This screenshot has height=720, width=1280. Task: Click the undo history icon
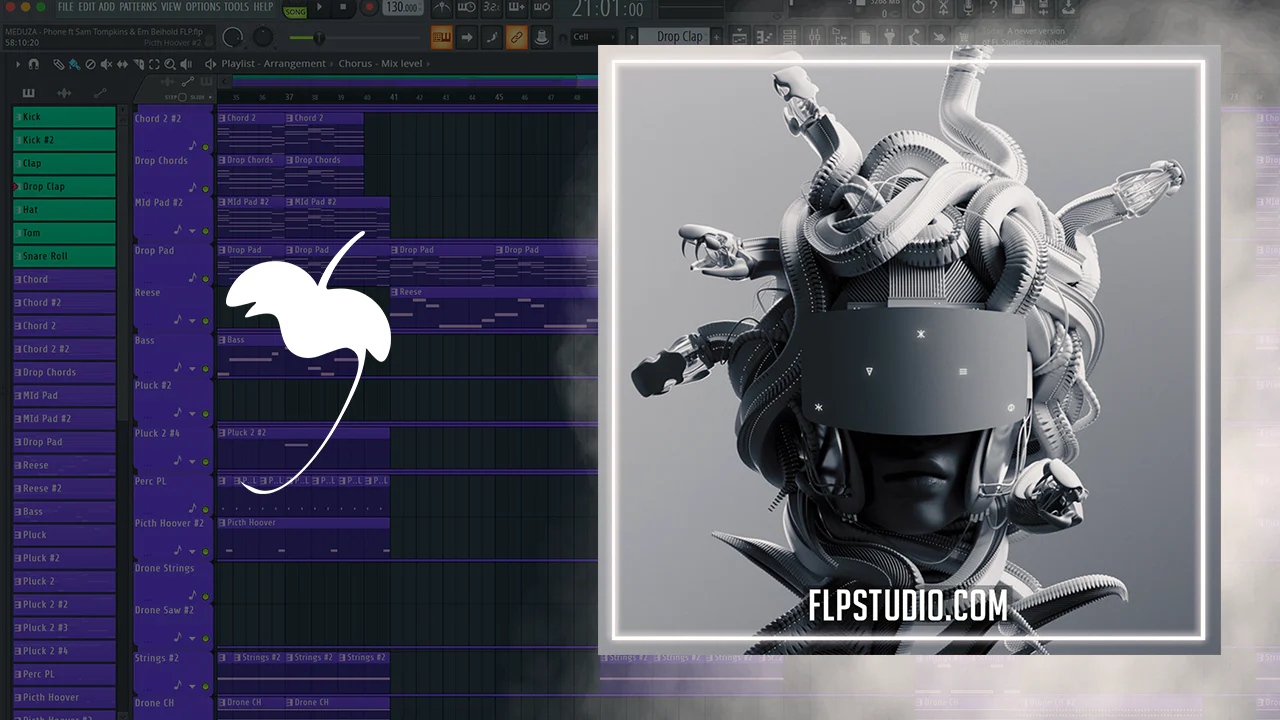(919, 8)
